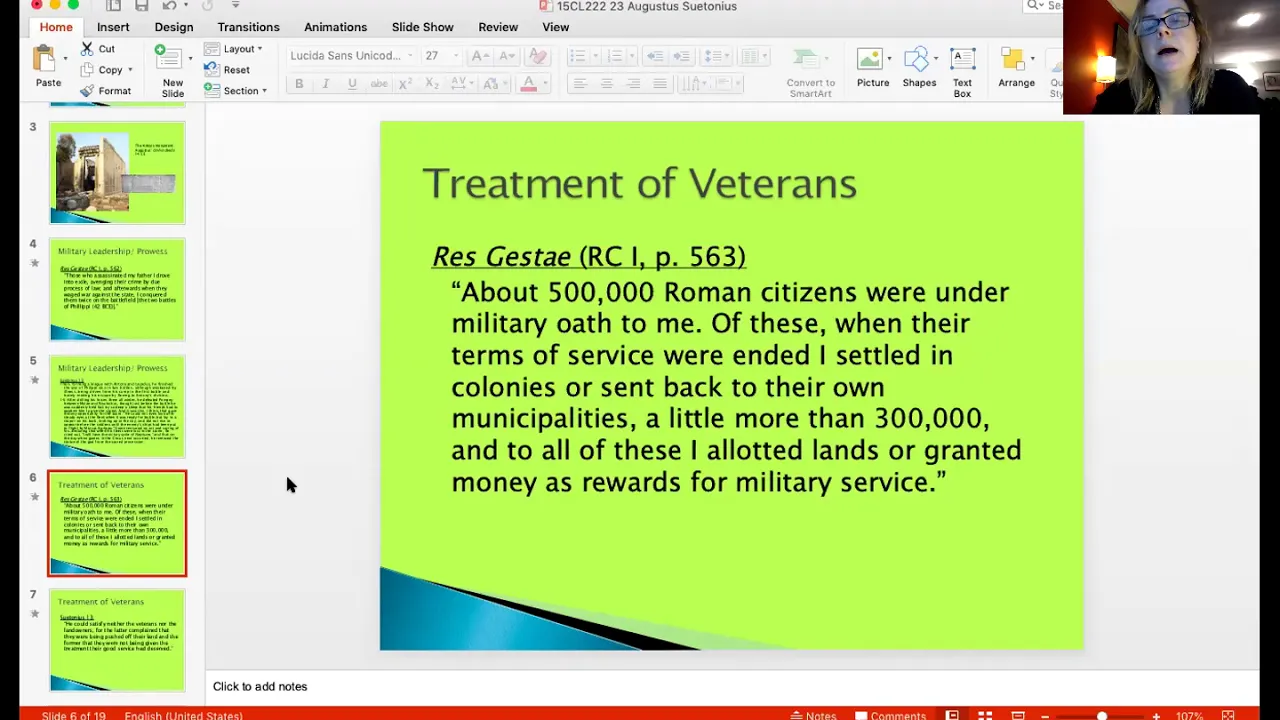The width and height of the screenshot is (1280, 720).
Task: Click the Paste clipboard icon
Action: [x=44, y=59]
